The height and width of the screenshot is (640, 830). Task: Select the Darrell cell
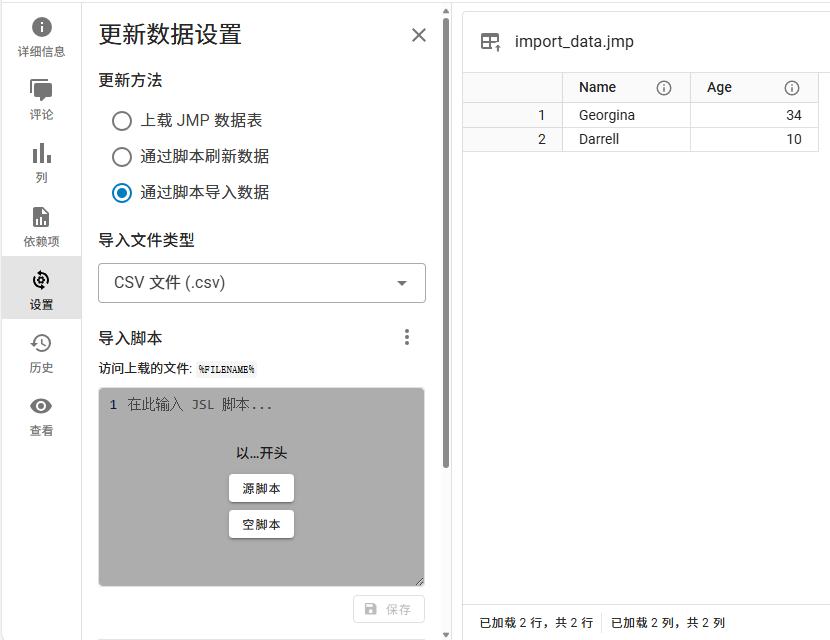point(626,139)
